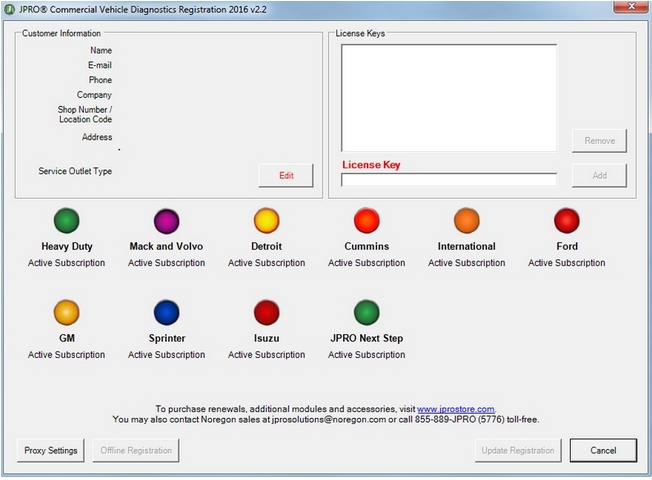Click the green Heavy Duty status indicator
The height and width of the screenshot is (480, 652).
(67, 220)
